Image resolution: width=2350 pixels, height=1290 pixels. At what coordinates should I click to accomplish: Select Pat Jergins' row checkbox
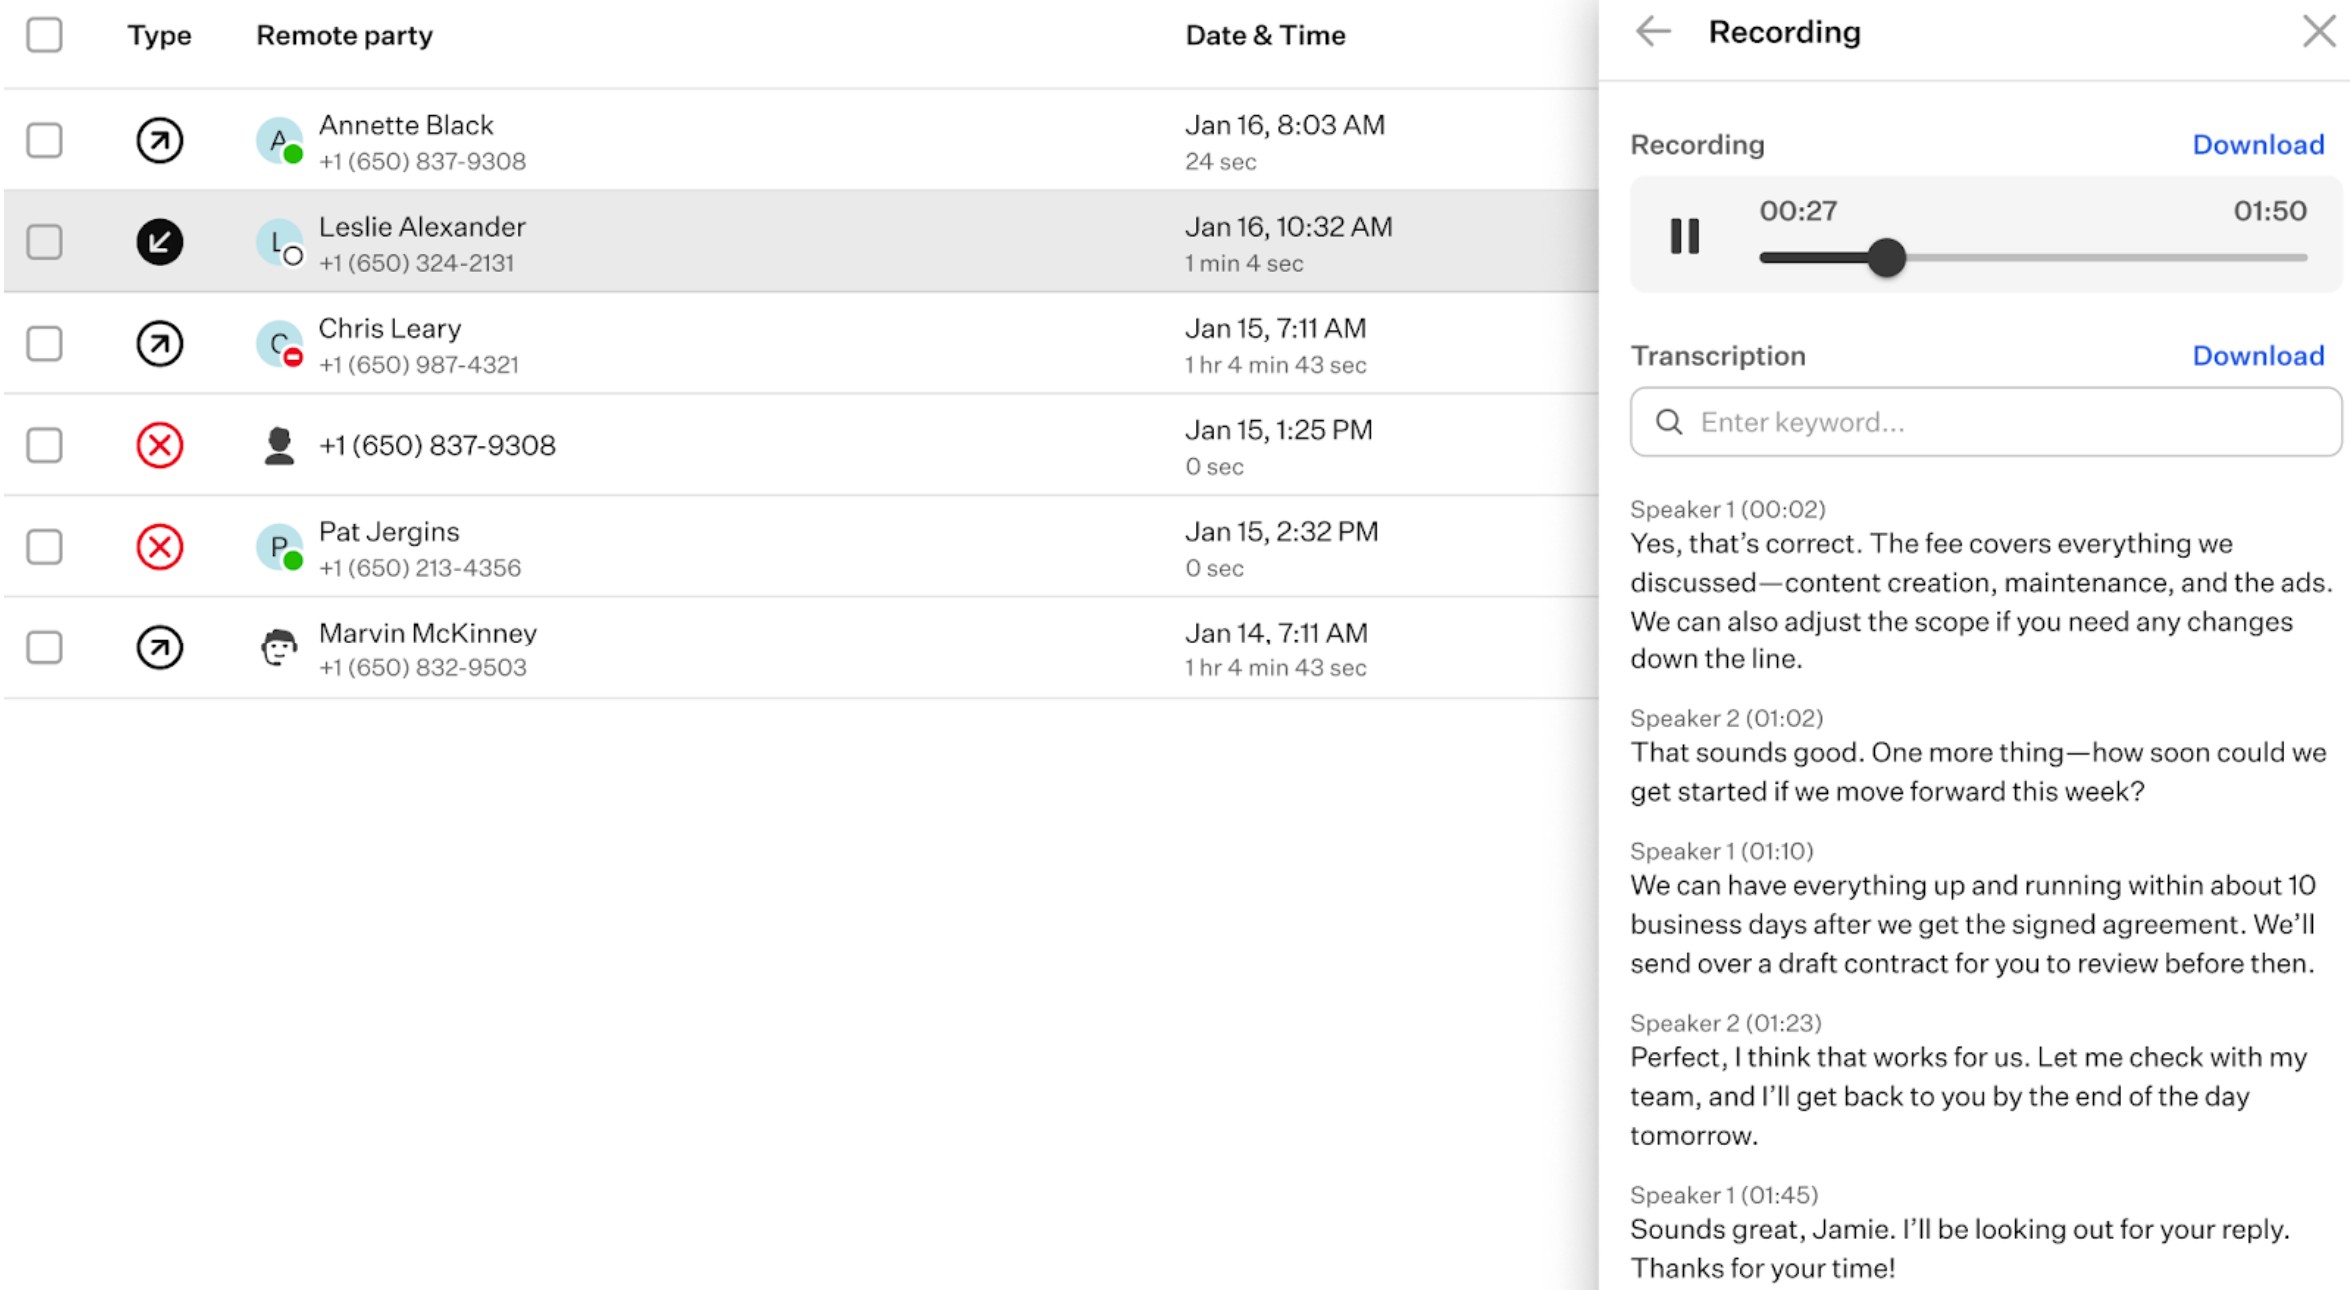coord(44,547)
